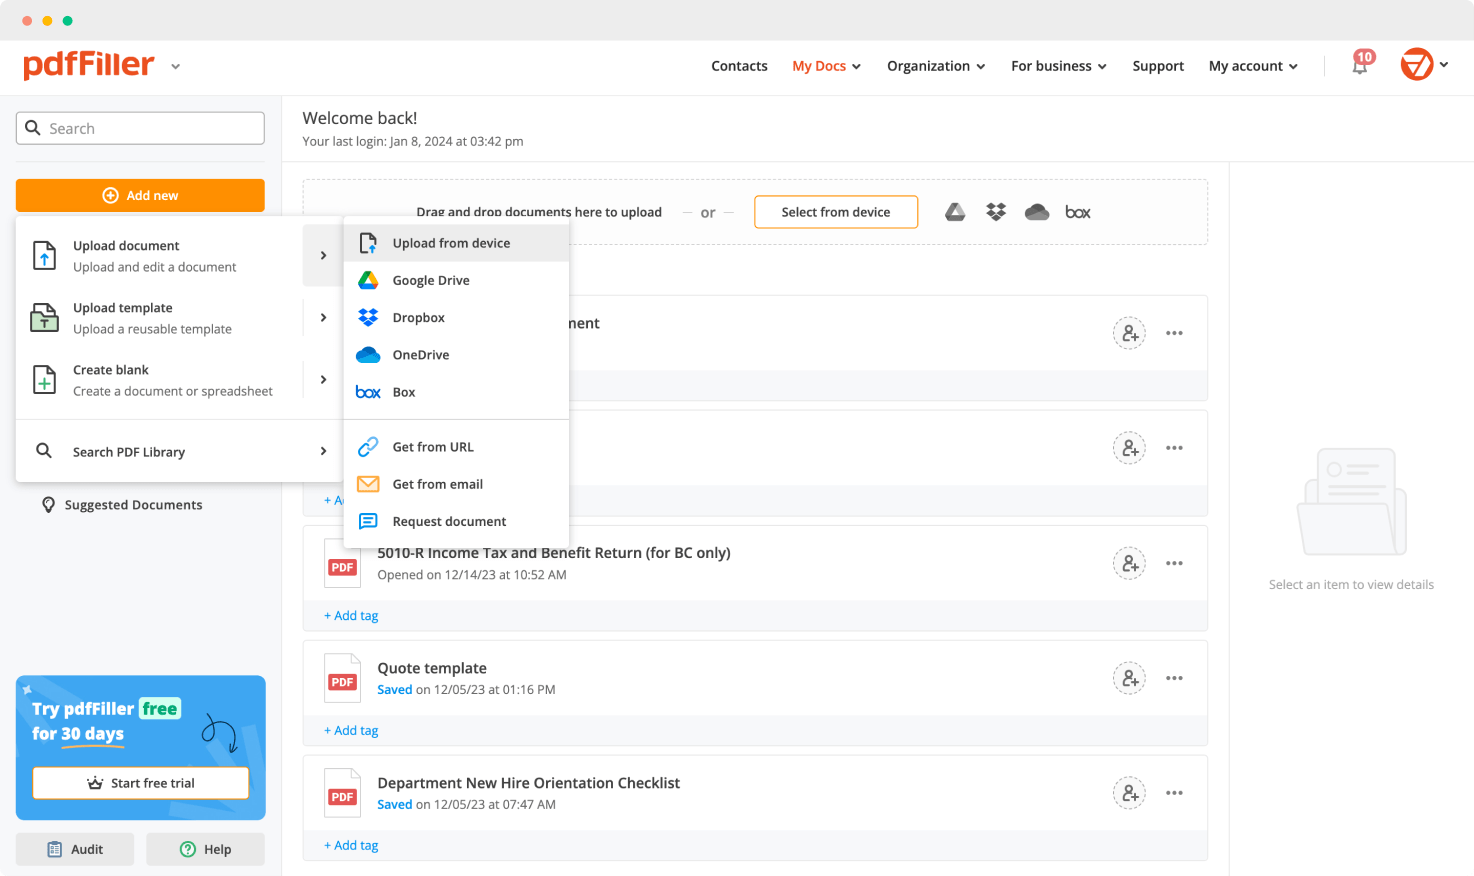This screenshot has width=1474, height=876.
Task: Open the Contacts page from navigation
Action: point(739,66)
